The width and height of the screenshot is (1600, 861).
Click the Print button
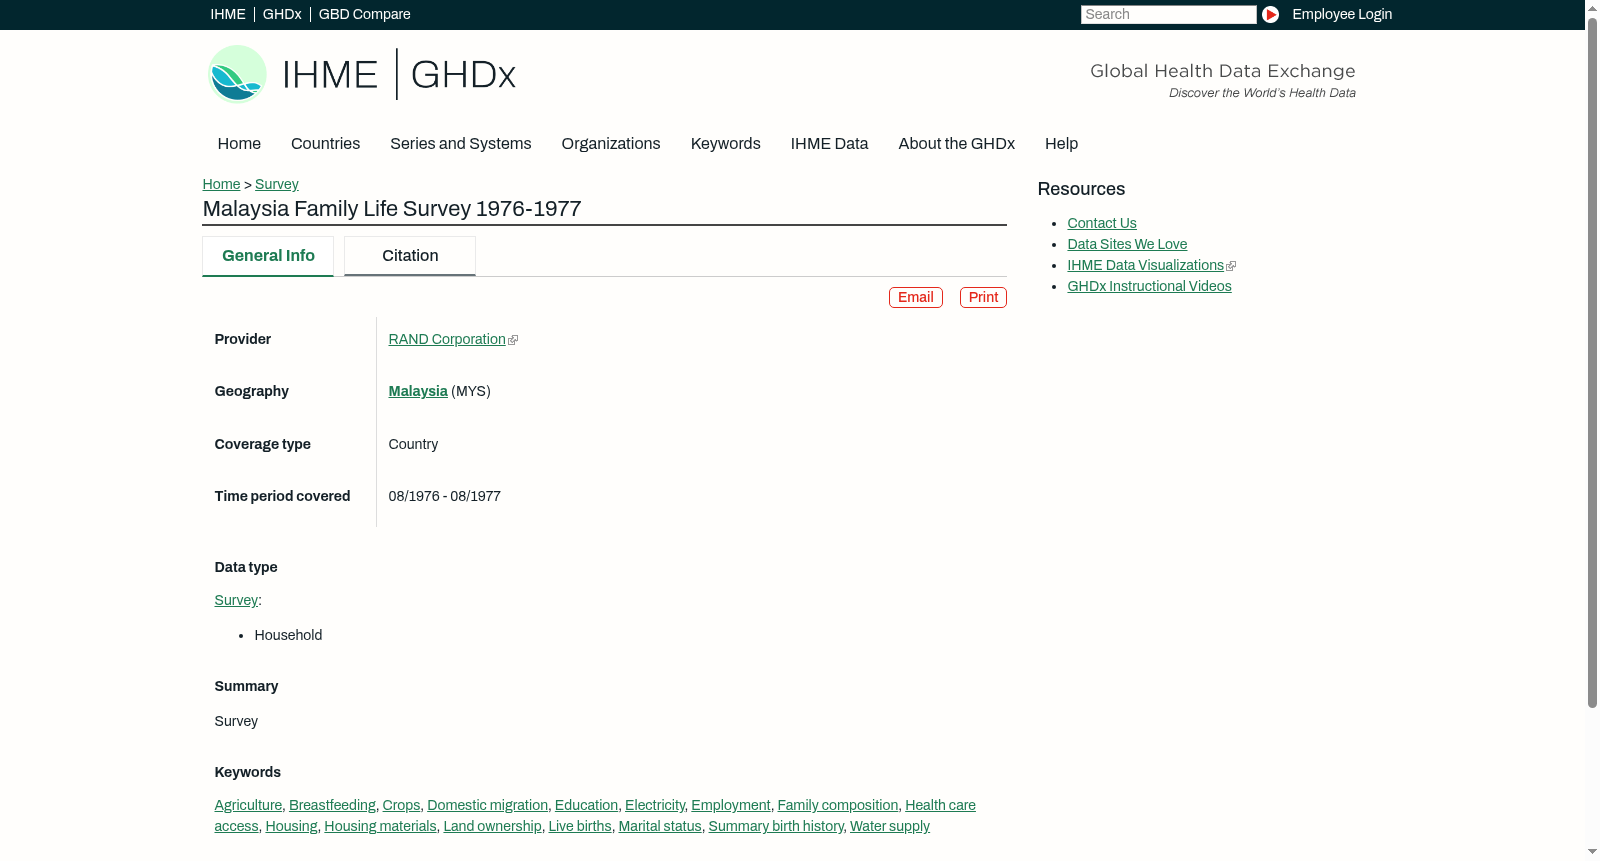tap(983, 297)
